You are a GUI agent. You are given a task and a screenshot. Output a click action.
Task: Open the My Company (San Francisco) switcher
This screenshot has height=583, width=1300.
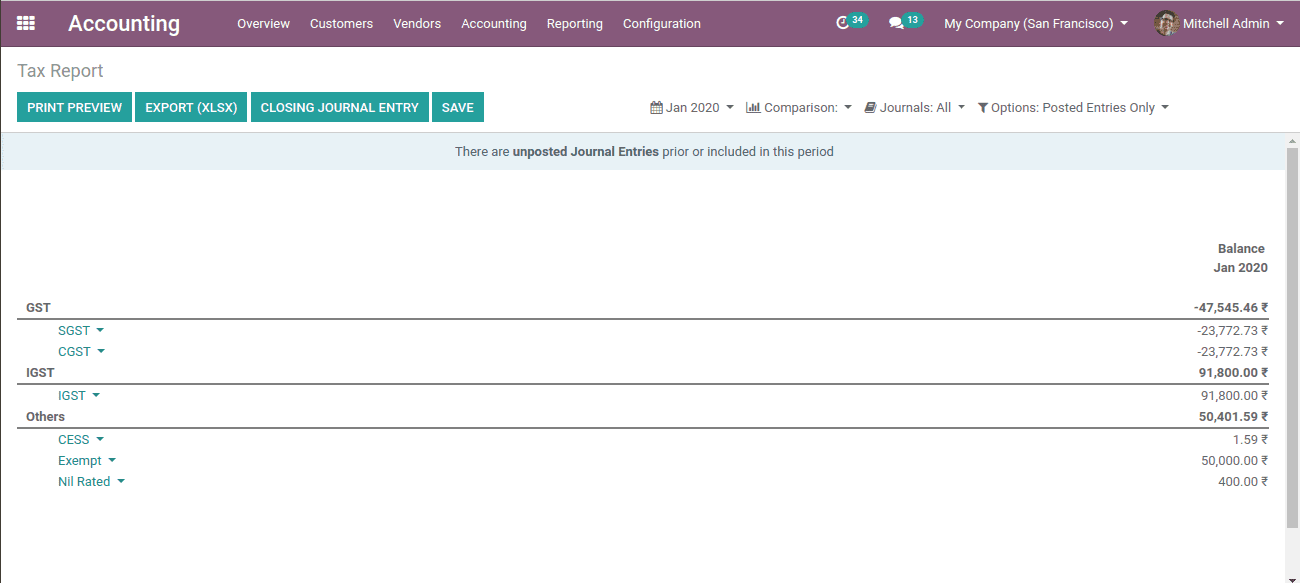click(1036, 23)
